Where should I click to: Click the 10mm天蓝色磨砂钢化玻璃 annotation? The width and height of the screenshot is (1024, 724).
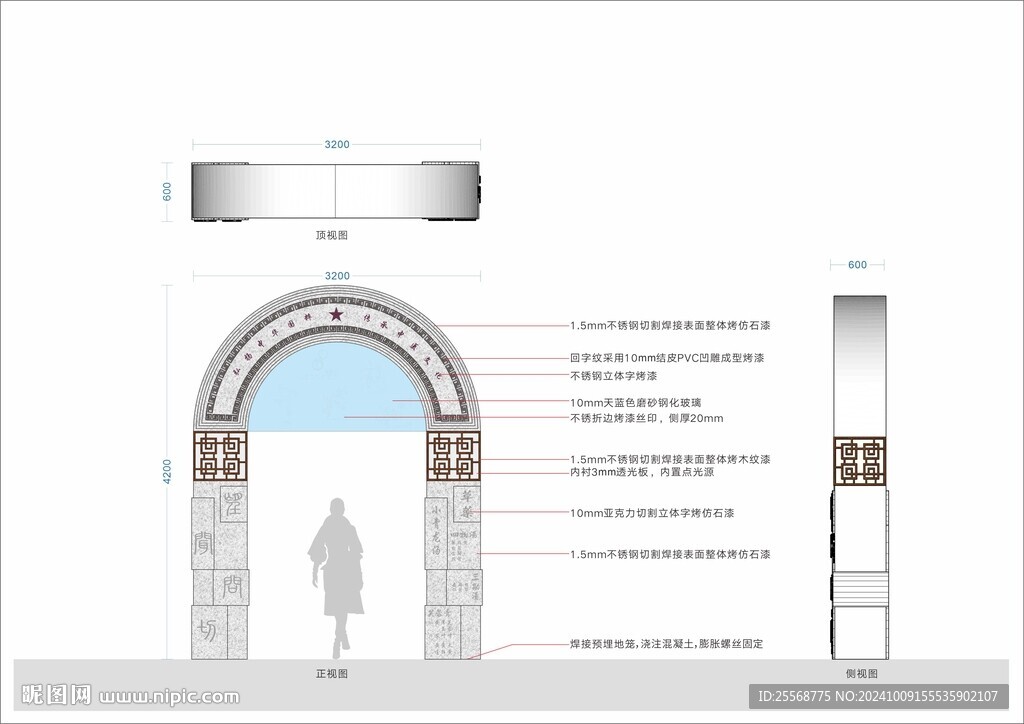pyautogui.click(x=635, y=403)
